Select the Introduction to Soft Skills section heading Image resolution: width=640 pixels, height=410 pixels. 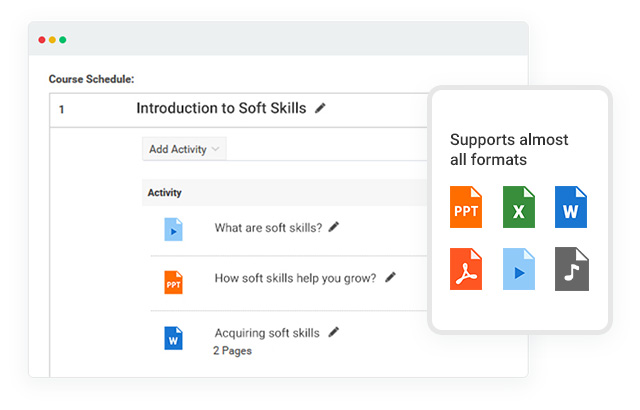pos(221,108)
